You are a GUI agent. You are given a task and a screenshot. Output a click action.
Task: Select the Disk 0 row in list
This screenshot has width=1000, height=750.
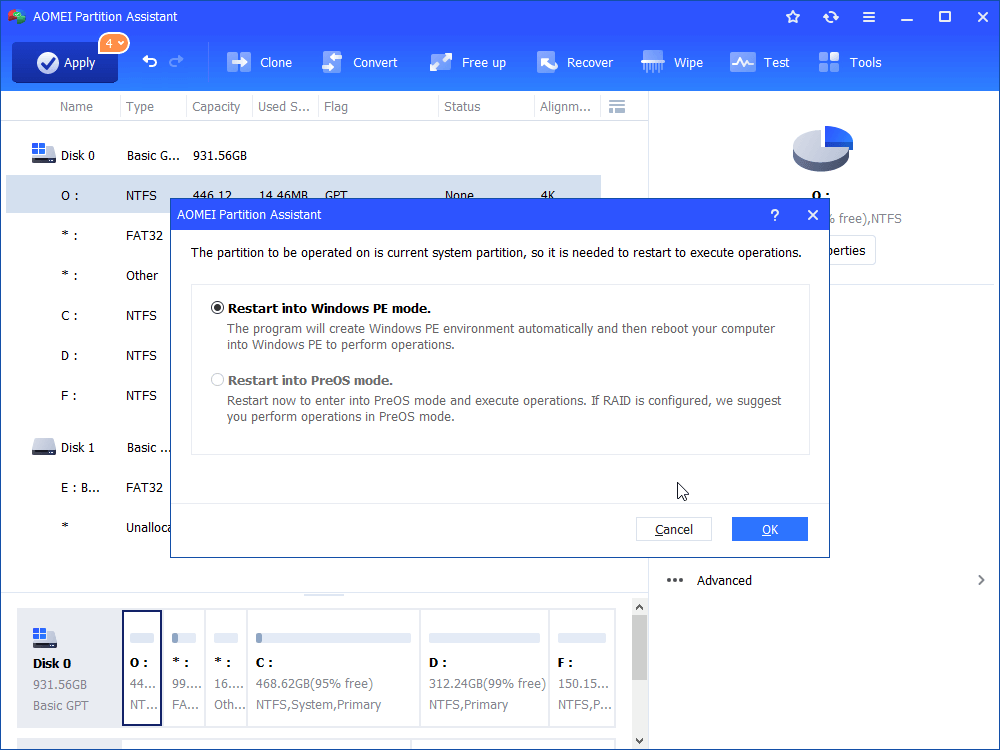(304, 156)
